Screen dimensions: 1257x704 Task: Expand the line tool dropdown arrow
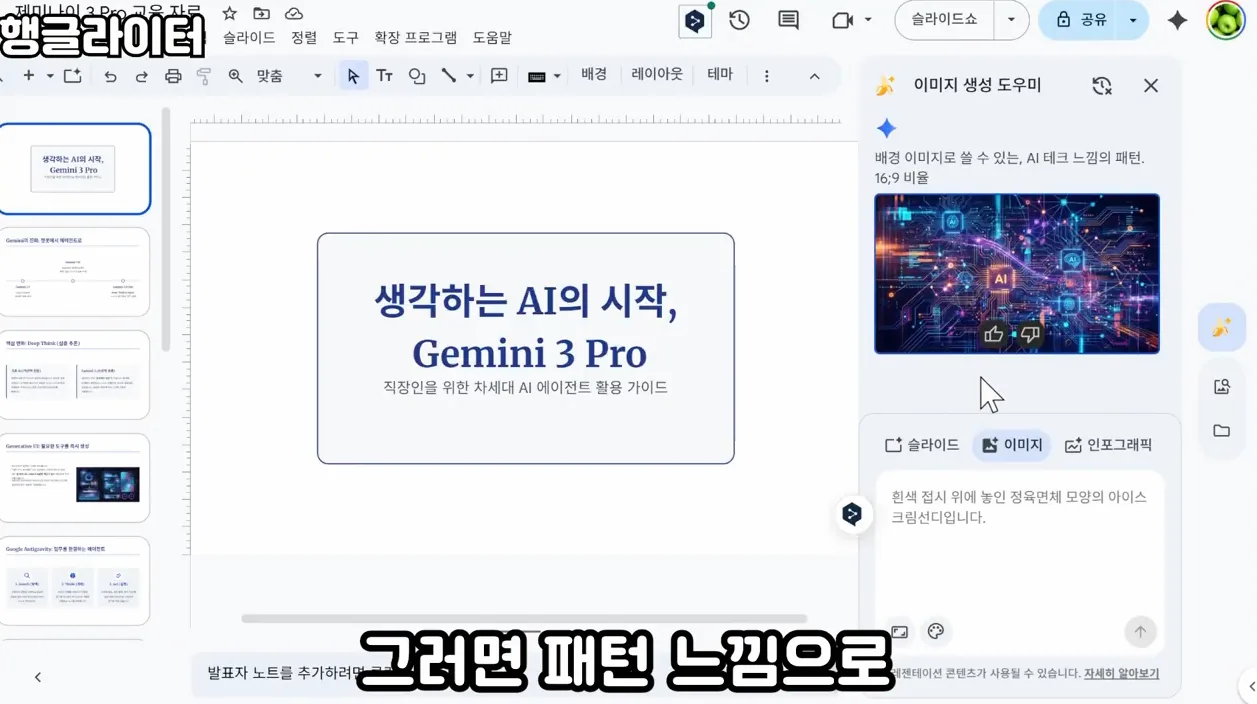coord(470,76)
